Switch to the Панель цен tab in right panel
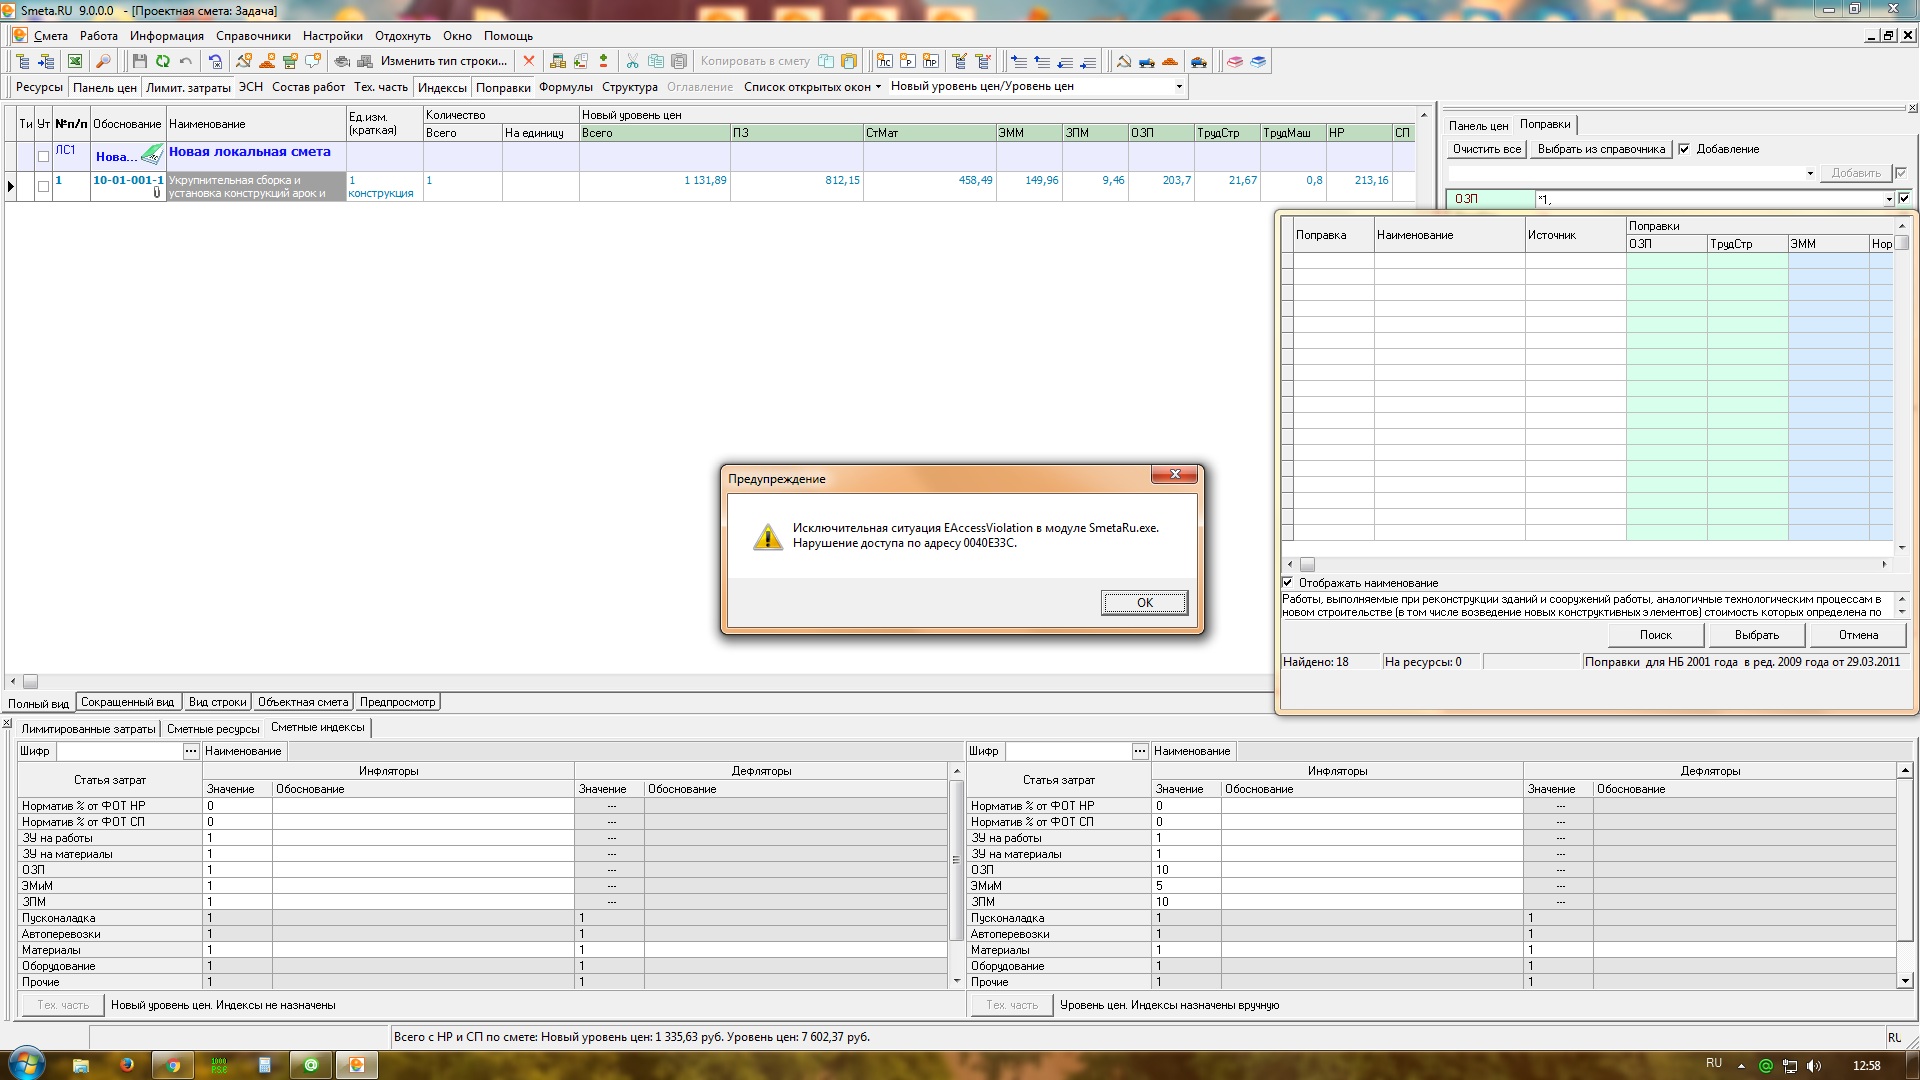The height and width of the screenshot is (1080, 1920). (1478, 126)
